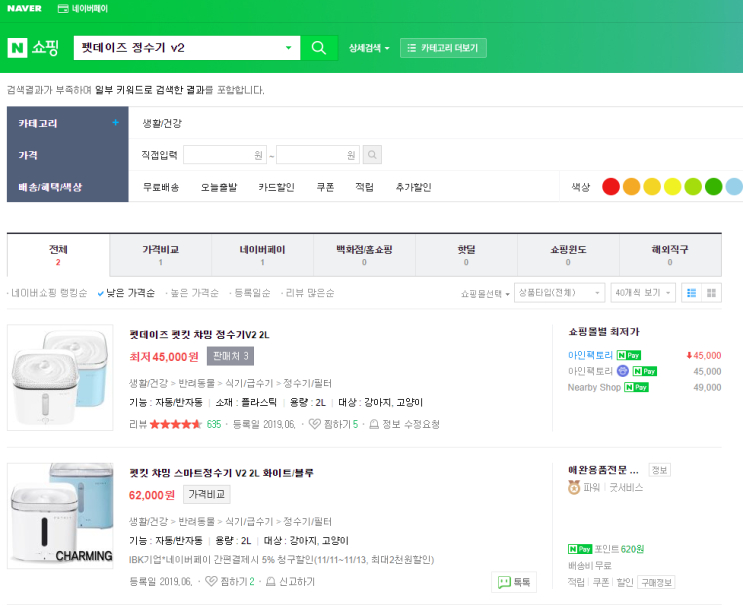
Task: Open the 쇼핑몰선택 dropdown
Action: [x=485, y=294]
